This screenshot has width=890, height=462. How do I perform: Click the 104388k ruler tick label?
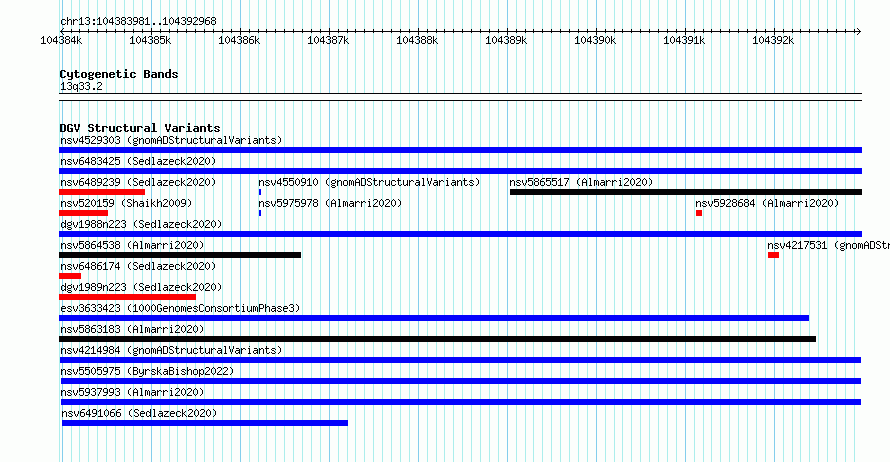[417, 40]
